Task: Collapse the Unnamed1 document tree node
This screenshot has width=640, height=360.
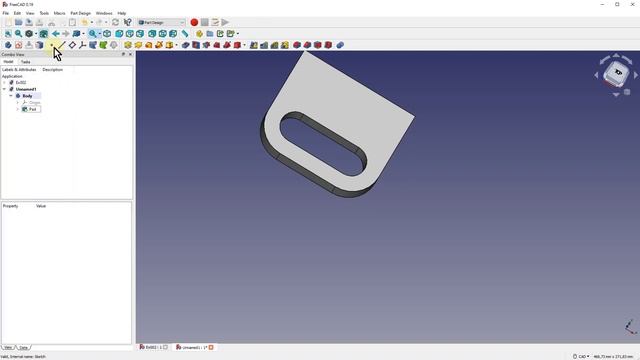Action: click(x=4, y=89)
